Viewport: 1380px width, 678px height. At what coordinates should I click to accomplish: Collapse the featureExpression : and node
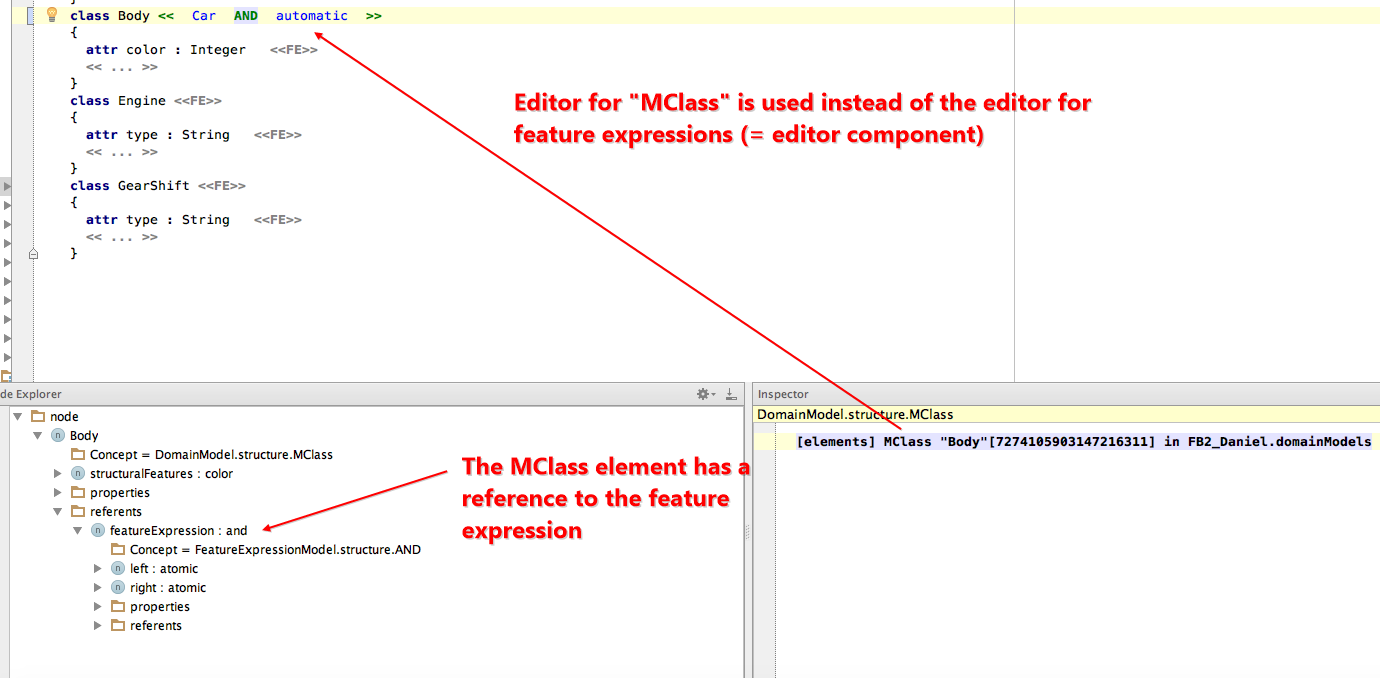coord(78,531)
